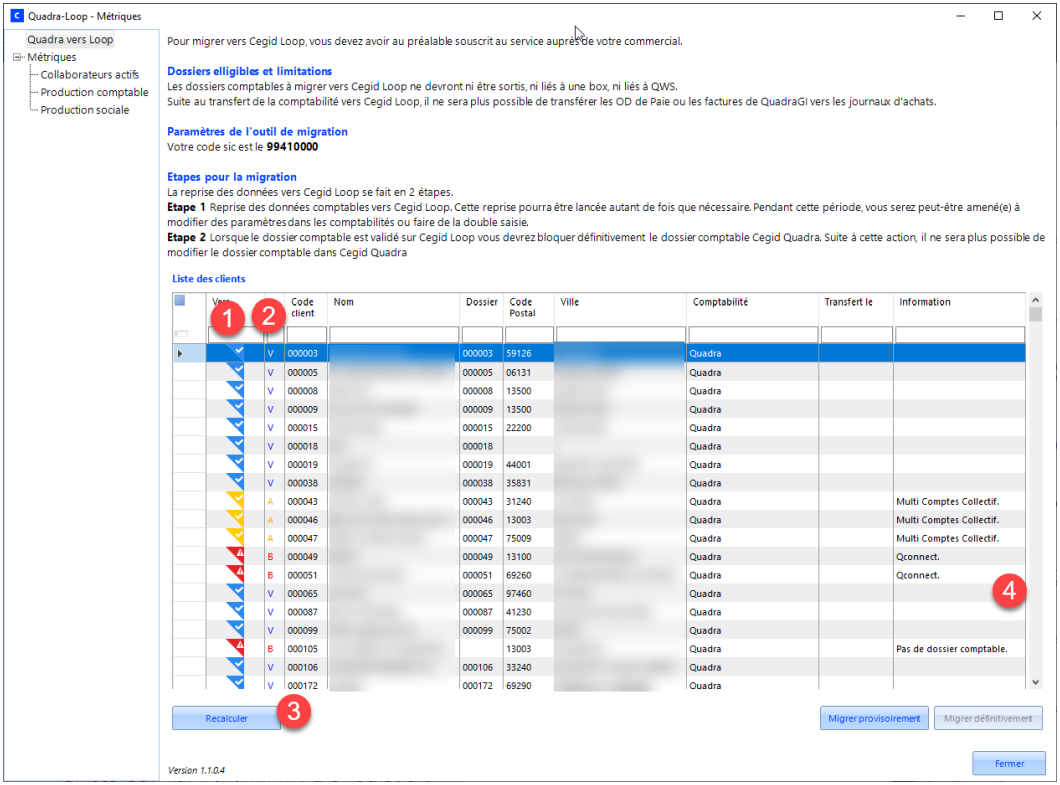The height and width of the screenshot is (785, 1060).
Task: Click the blue check icon for client 000087
Action: [235, 610]
